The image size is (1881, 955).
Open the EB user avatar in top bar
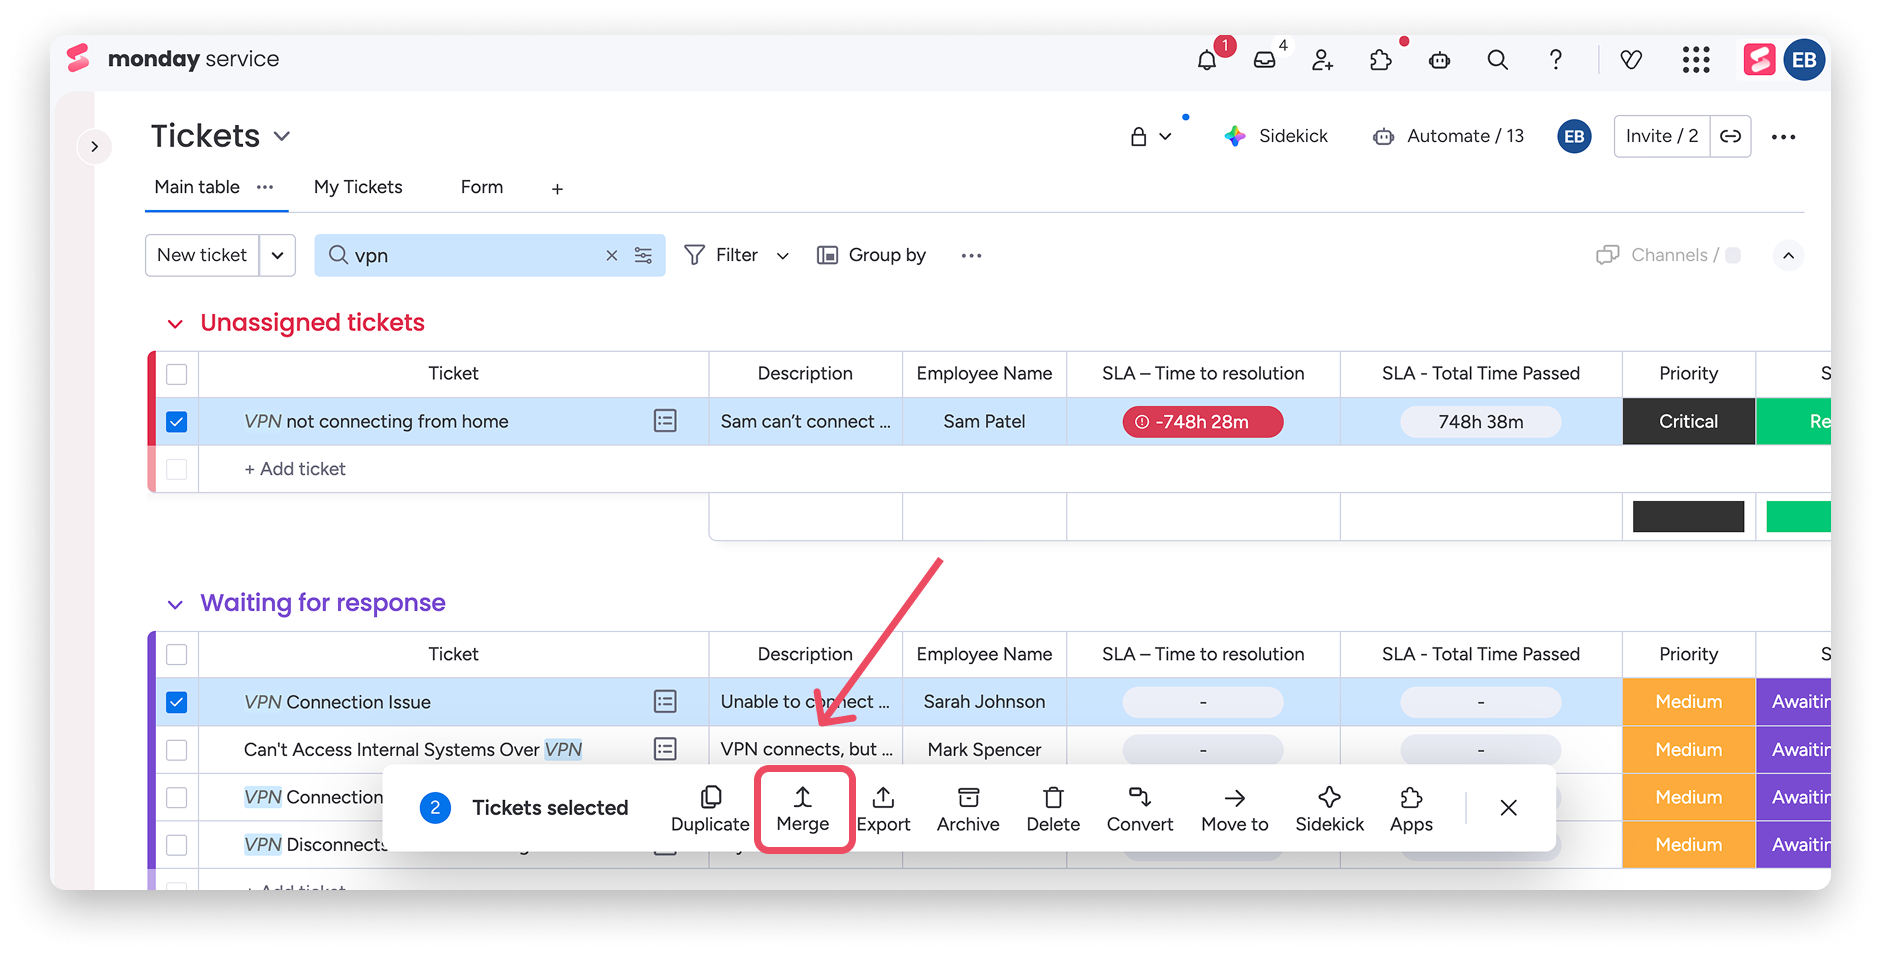tap(1804, 60)
